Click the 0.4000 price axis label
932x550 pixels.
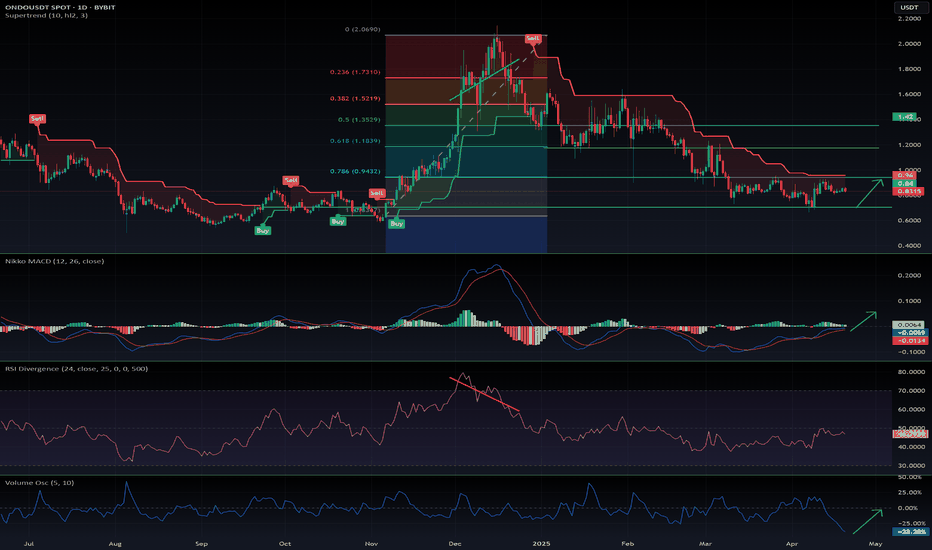coord(909,246)
